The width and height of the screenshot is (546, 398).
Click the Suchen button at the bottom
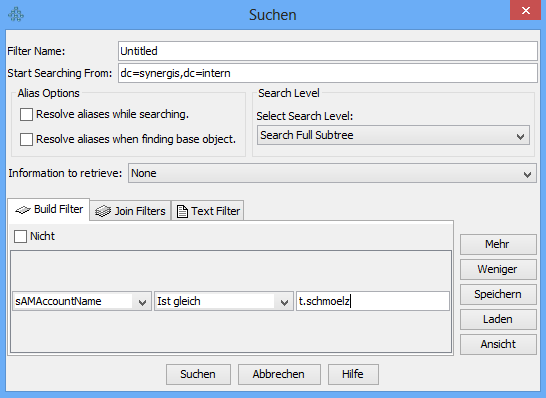(198, 374)
